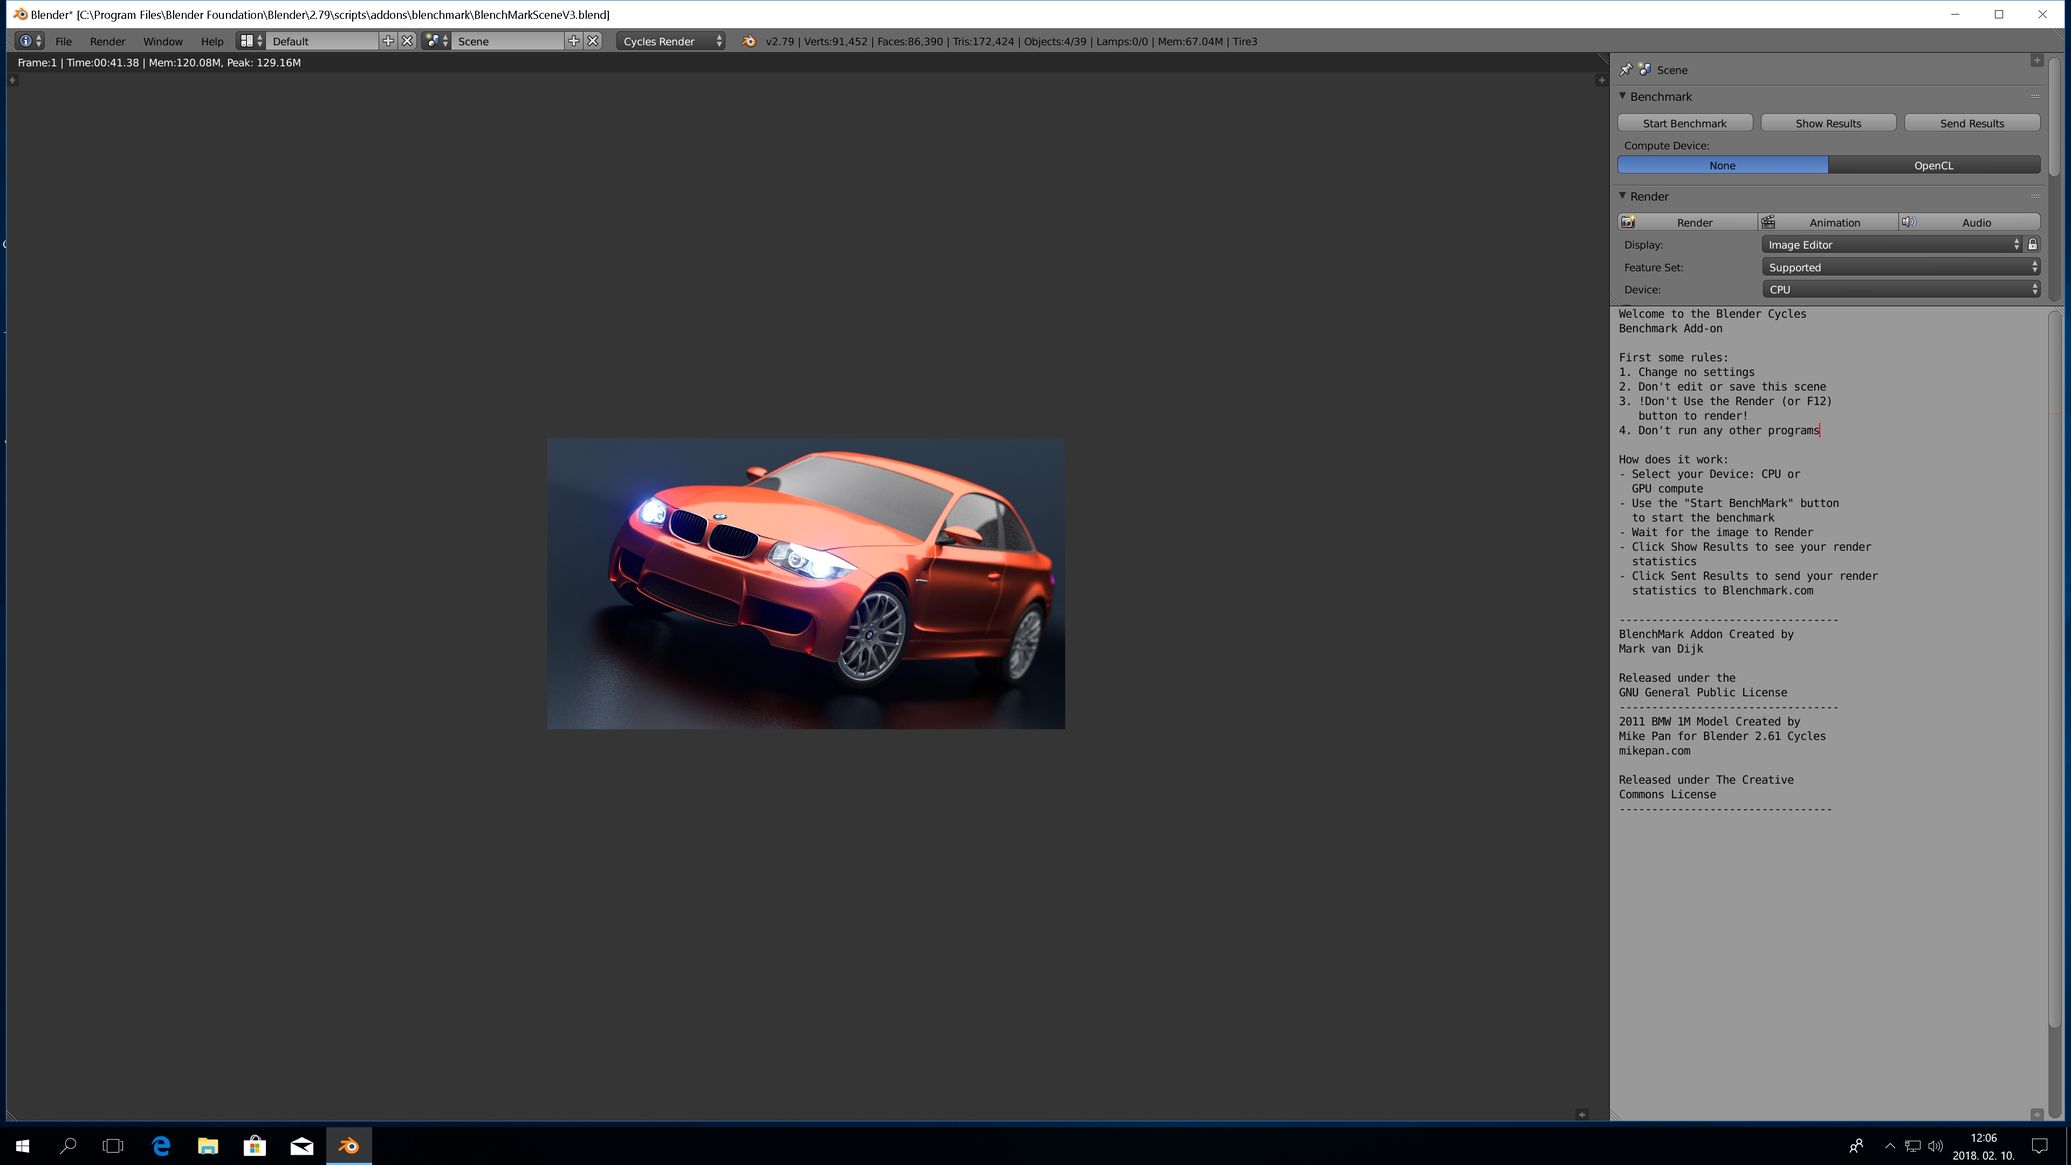The width and height of the screenshot is (2071, 1165).
Task: Open the scene browser icon
Action: click(436, 41)
